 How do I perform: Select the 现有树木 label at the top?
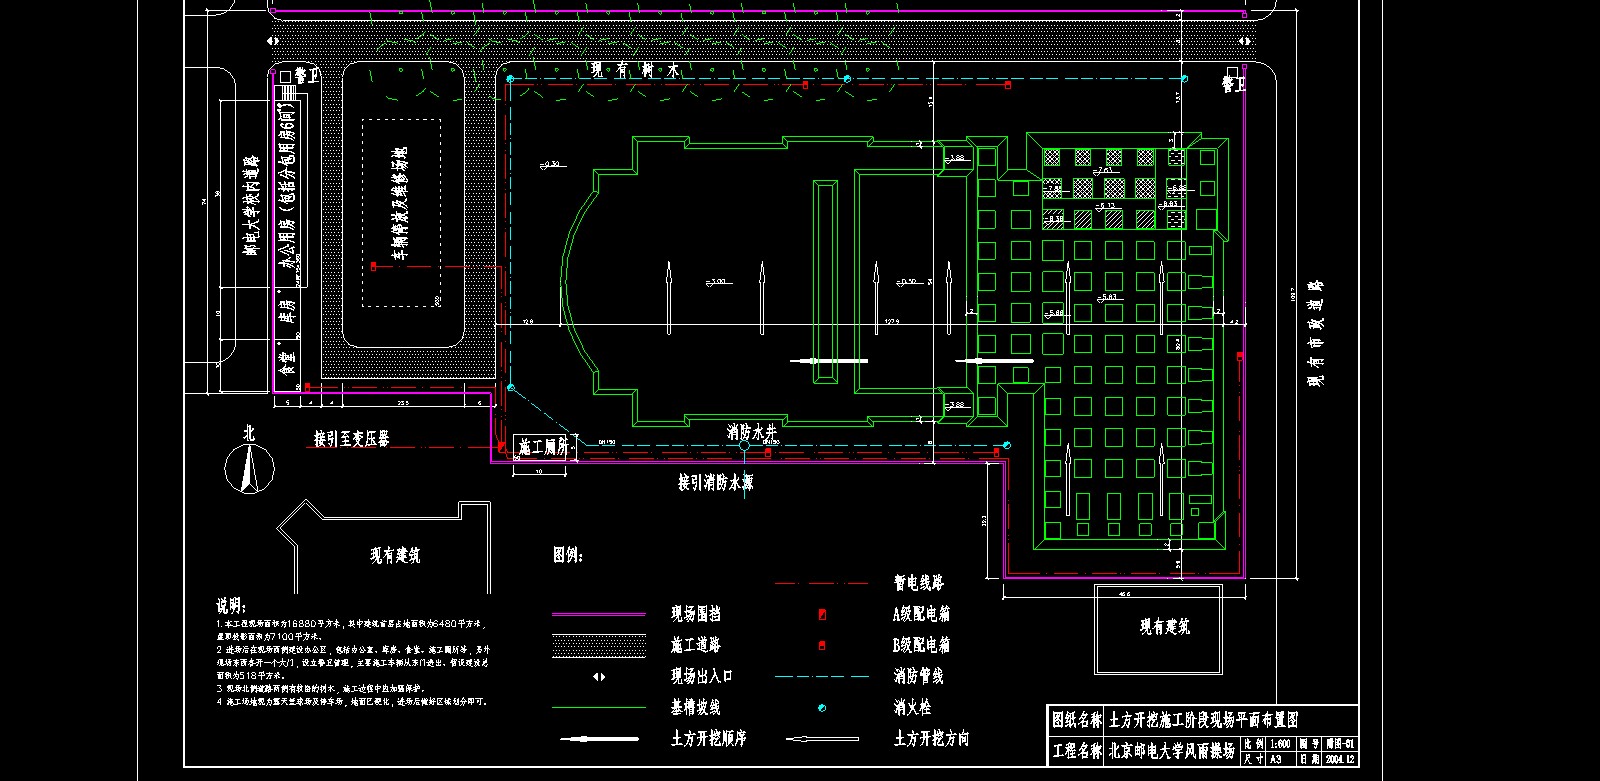tap(635, 70)
